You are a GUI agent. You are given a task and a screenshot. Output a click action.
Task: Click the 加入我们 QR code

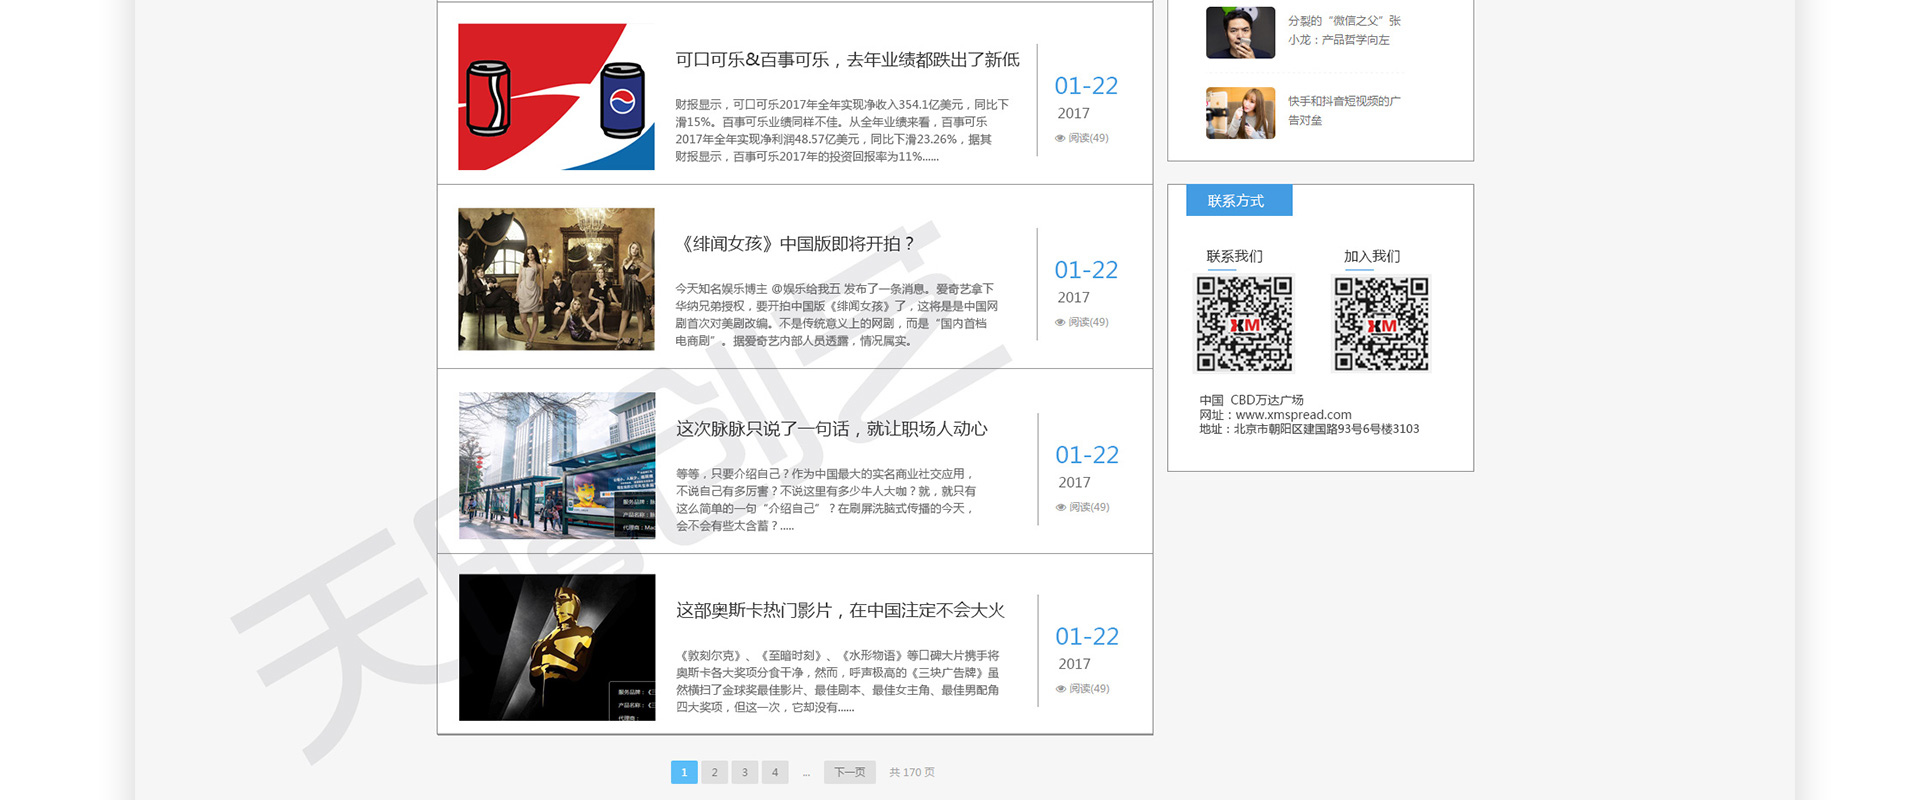tap(1381, 324)
